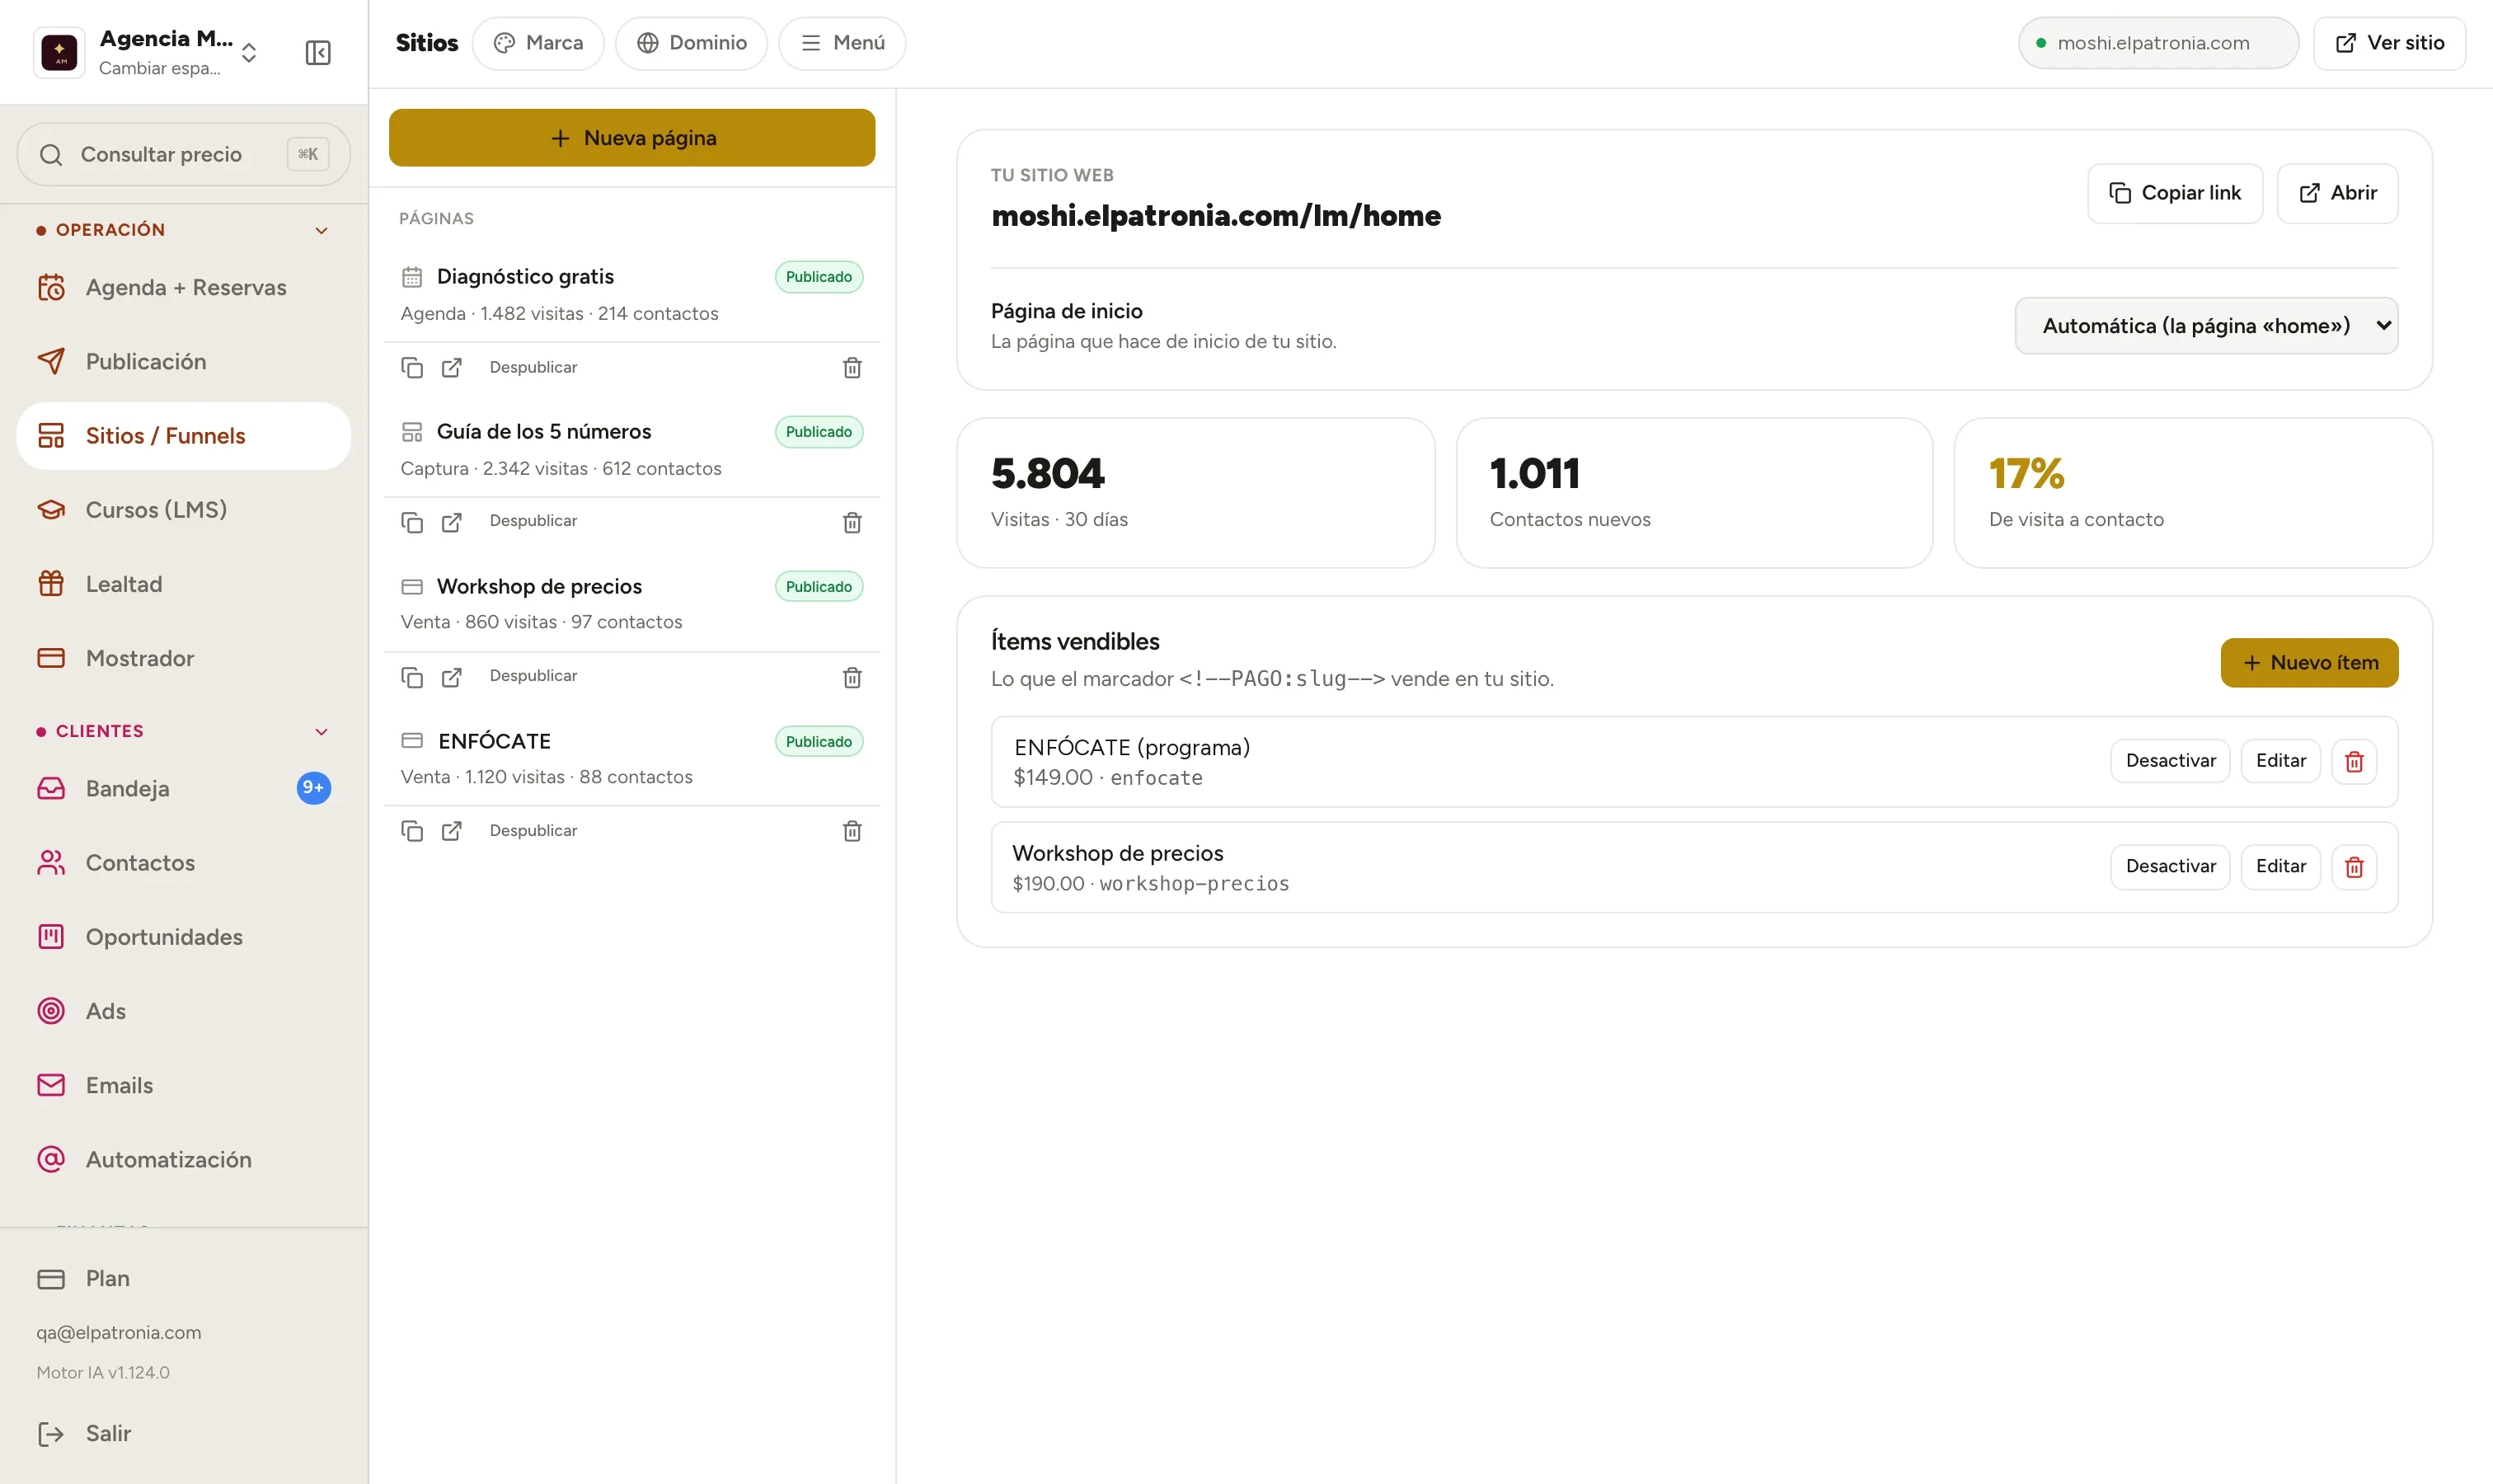This screenshot has width=2493, height=1484.
Task: Open the agency logo workspace icon
Action: tap(59, 53)
